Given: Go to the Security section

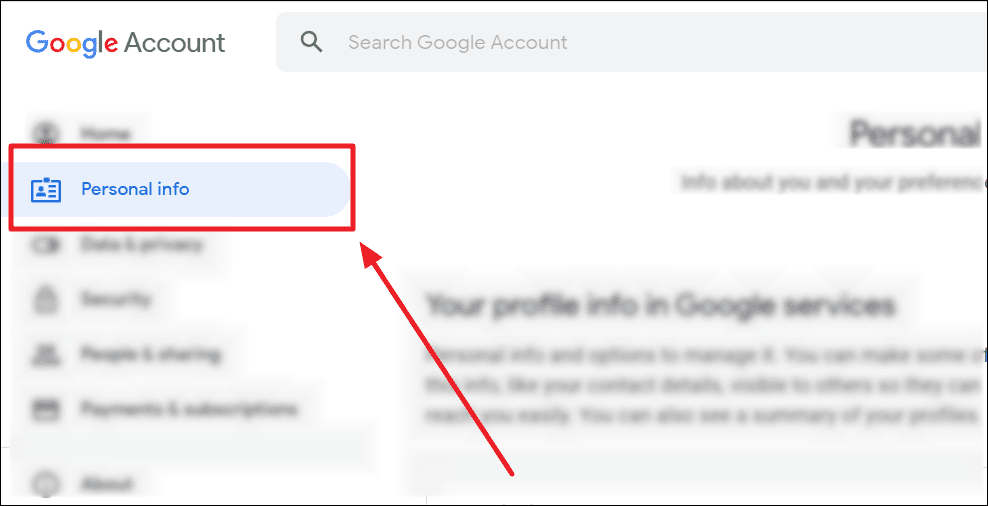Looking at the screenshot, I should click(115, 299).
